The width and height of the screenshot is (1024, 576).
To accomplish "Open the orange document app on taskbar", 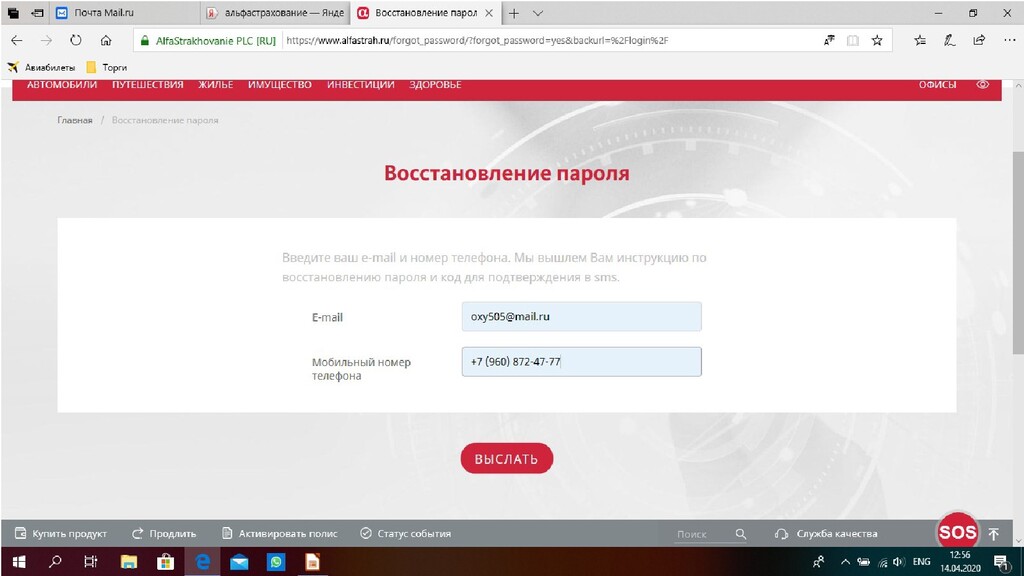I will [x=312, y=562].
